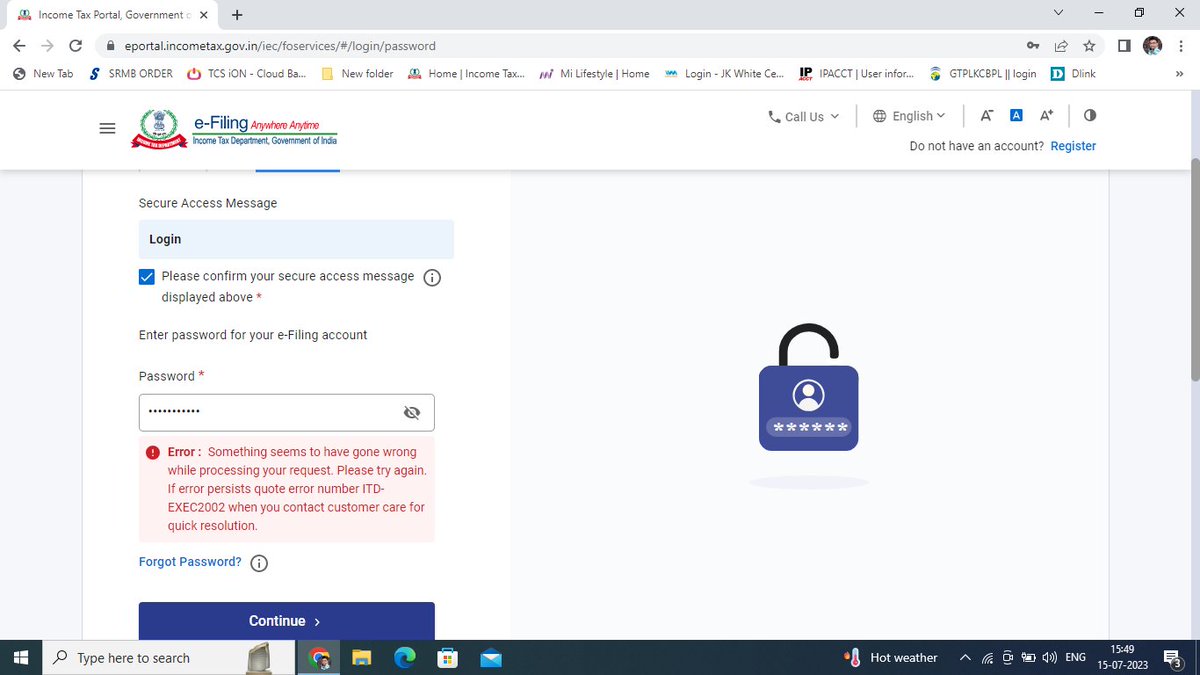Open a new browser tab with plus
The height and width of the screenshot is (675, 1200).
point(237,15)
